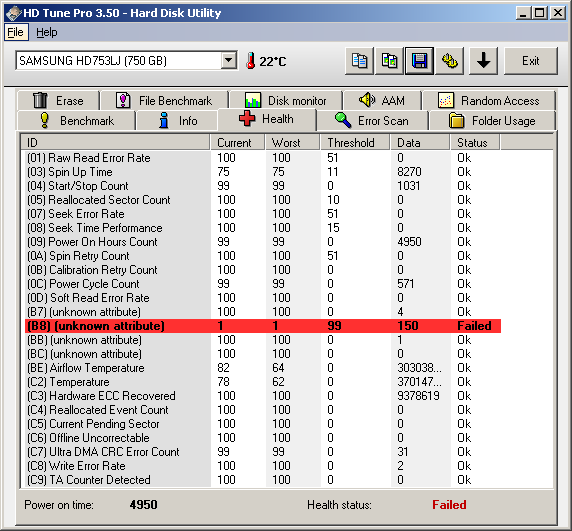This screenshot has width=572, height=531.
Task: Click the data value 9378619
Action: [418, 396]
